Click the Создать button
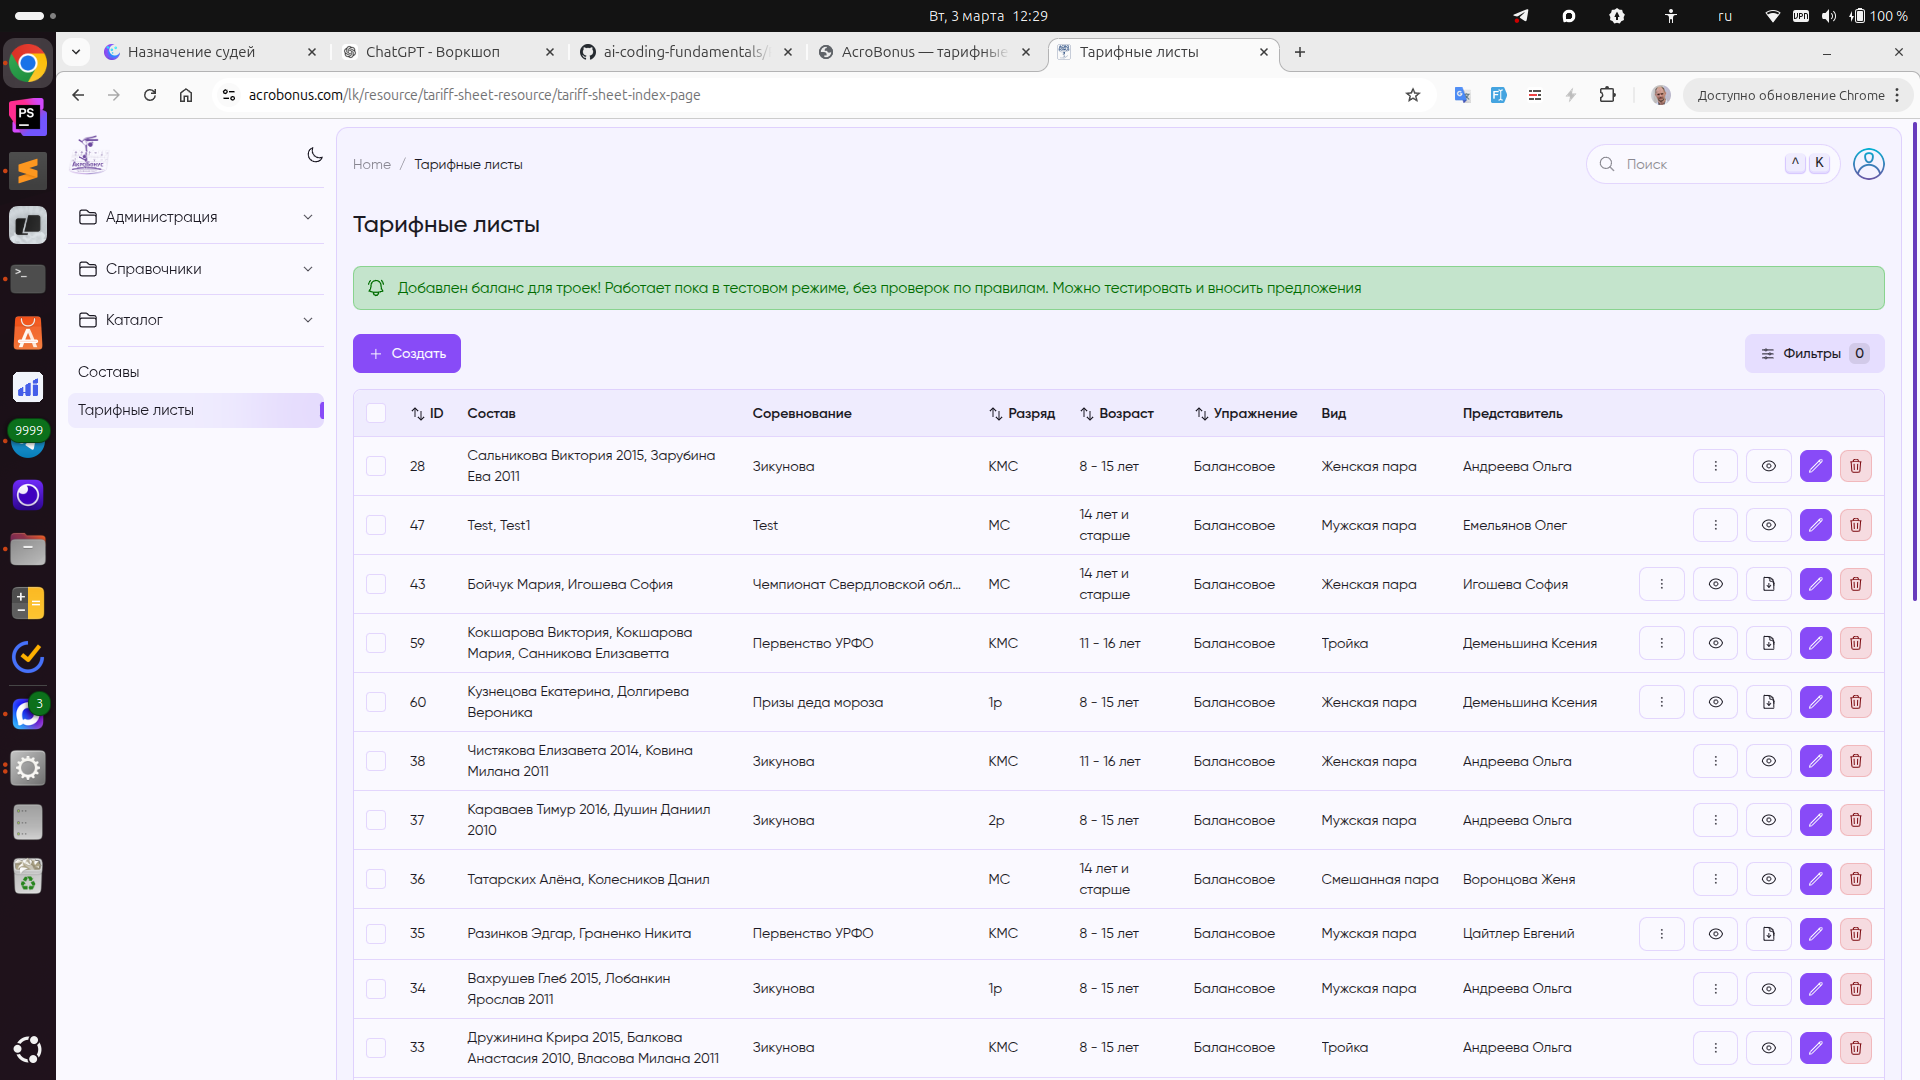 click(407, 353)
